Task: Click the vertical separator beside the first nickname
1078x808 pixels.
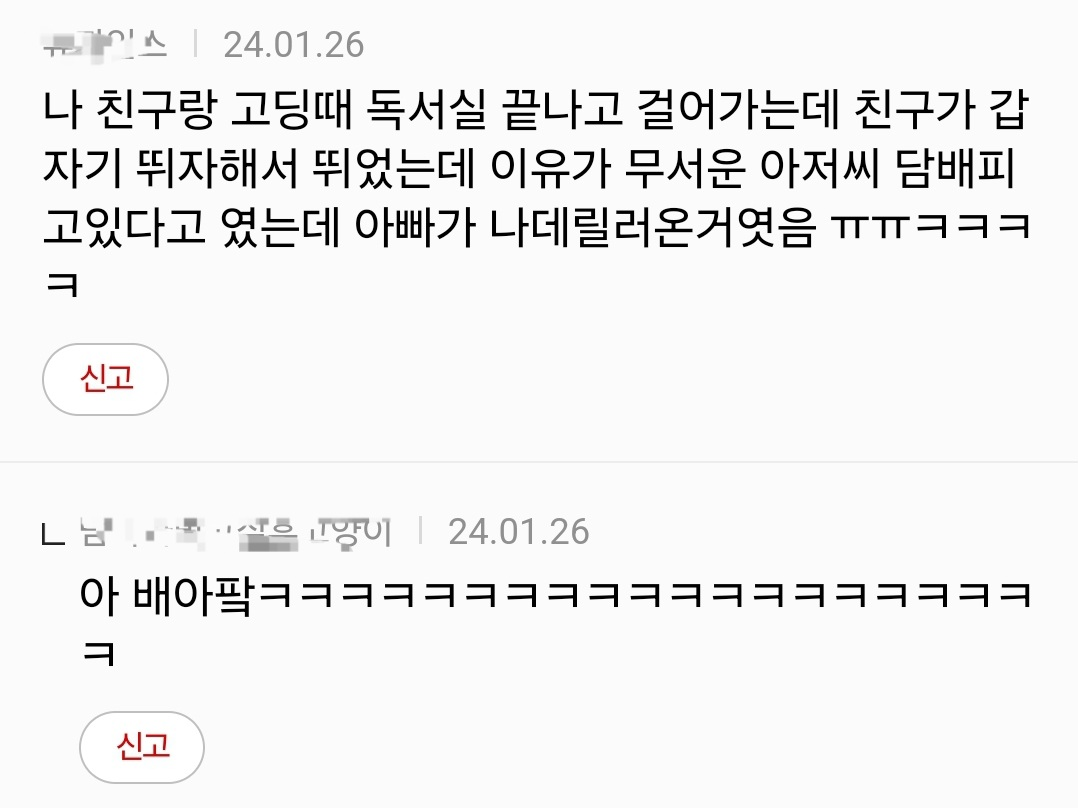Action: [x=196, y=43]
